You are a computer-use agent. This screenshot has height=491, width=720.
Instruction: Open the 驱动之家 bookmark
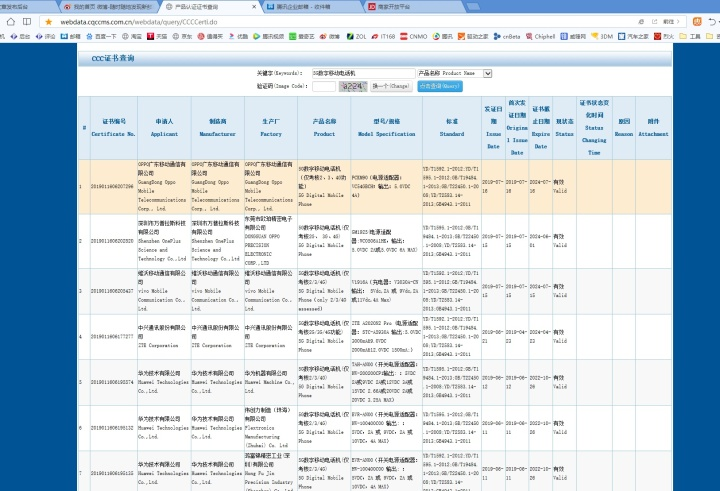coord(473,36)
